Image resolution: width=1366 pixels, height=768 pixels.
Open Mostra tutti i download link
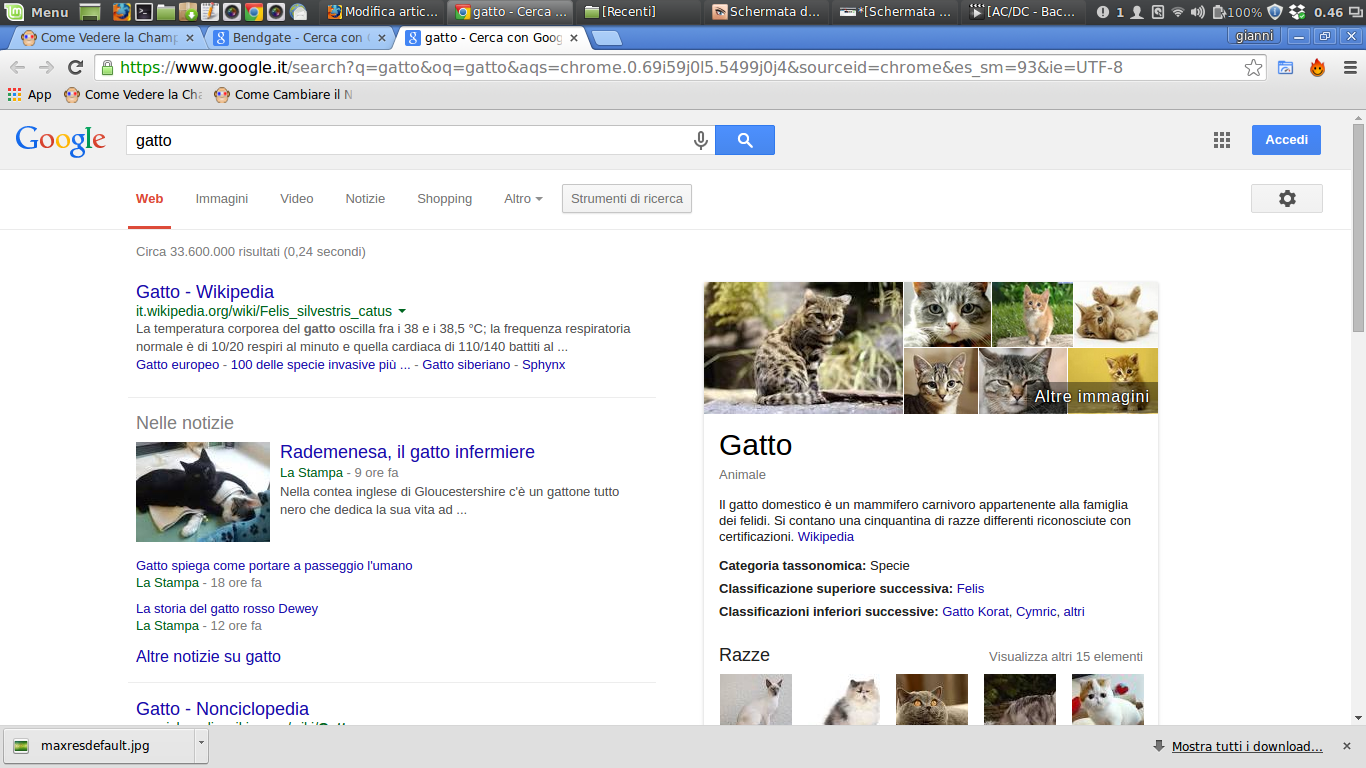coord(1247,746)
